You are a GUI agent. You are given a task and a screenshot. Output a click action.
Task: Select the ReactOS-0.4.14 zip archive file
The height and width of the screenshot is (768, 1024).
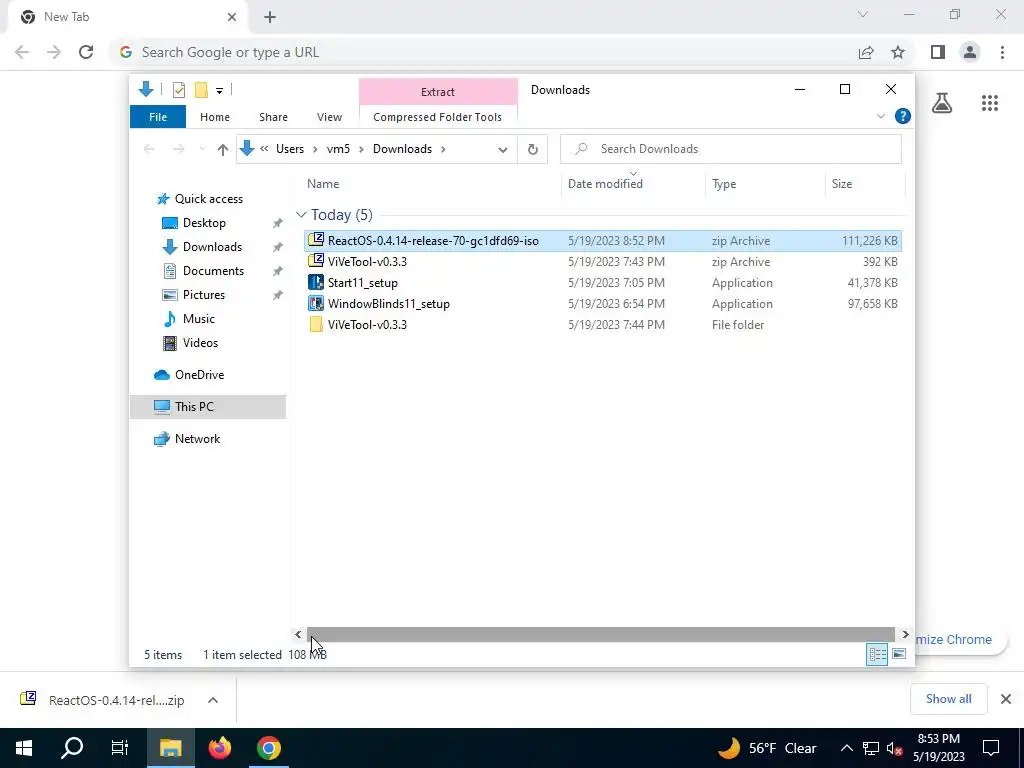[x=603, y=241]
